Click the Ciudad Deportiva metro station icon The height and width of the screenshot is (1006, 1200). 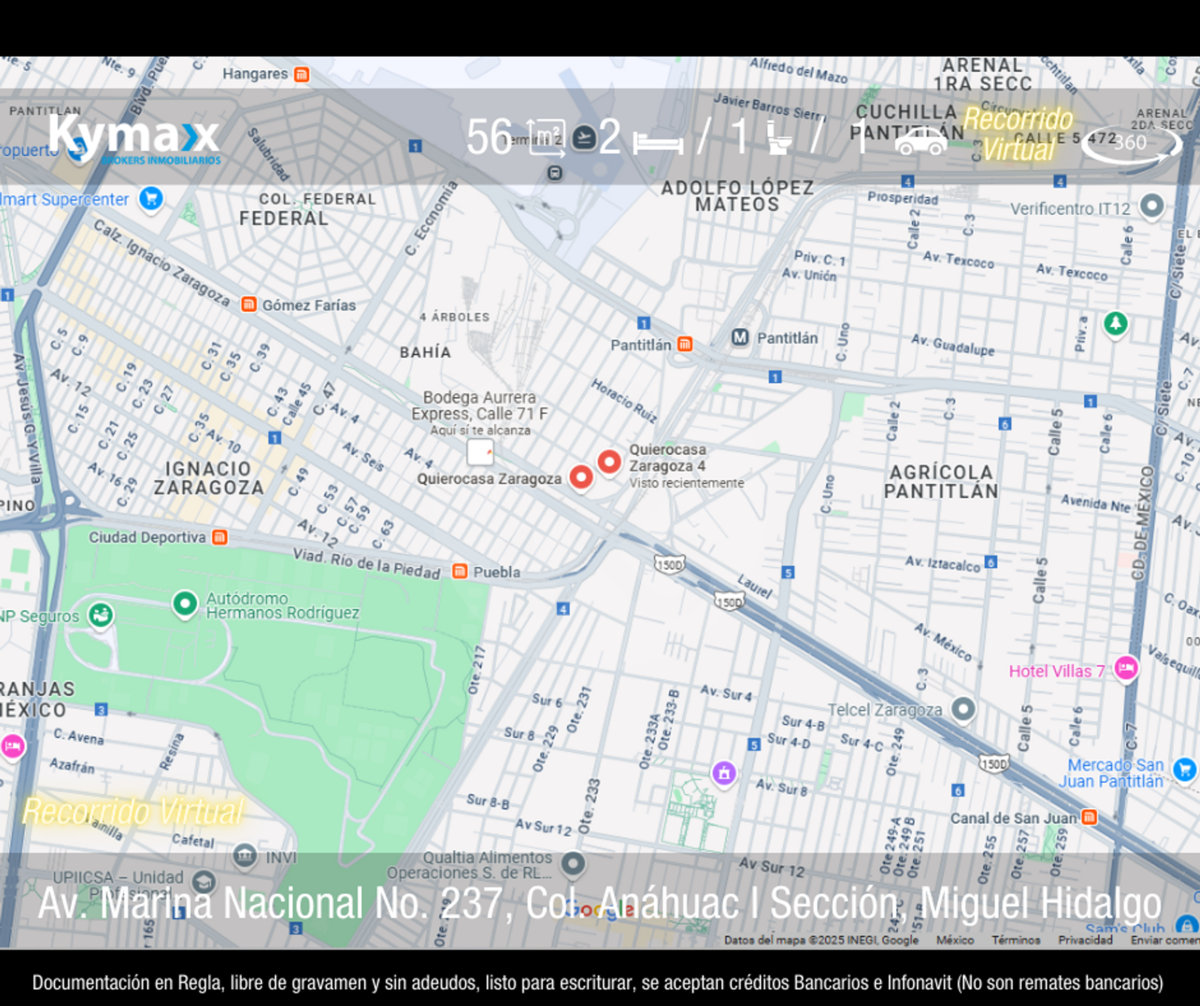click(219, 537)
